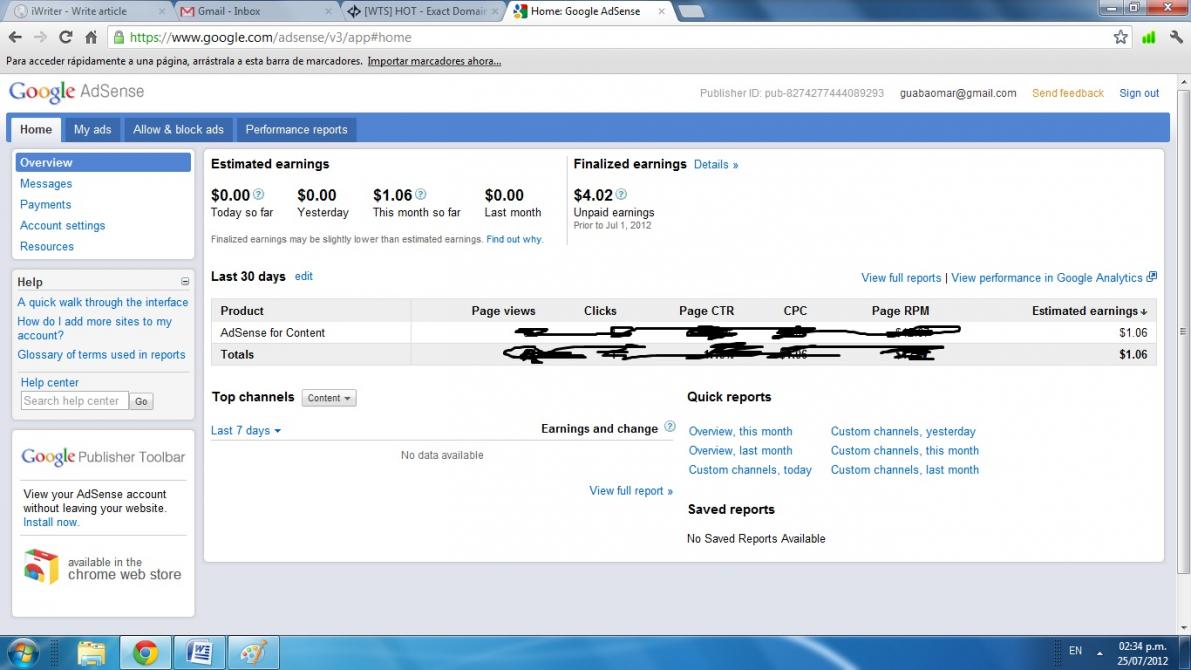Close the Home: Google AdSense tab
The height and width of the screenshot is (670, 1191).
click(x=662, y=11)
